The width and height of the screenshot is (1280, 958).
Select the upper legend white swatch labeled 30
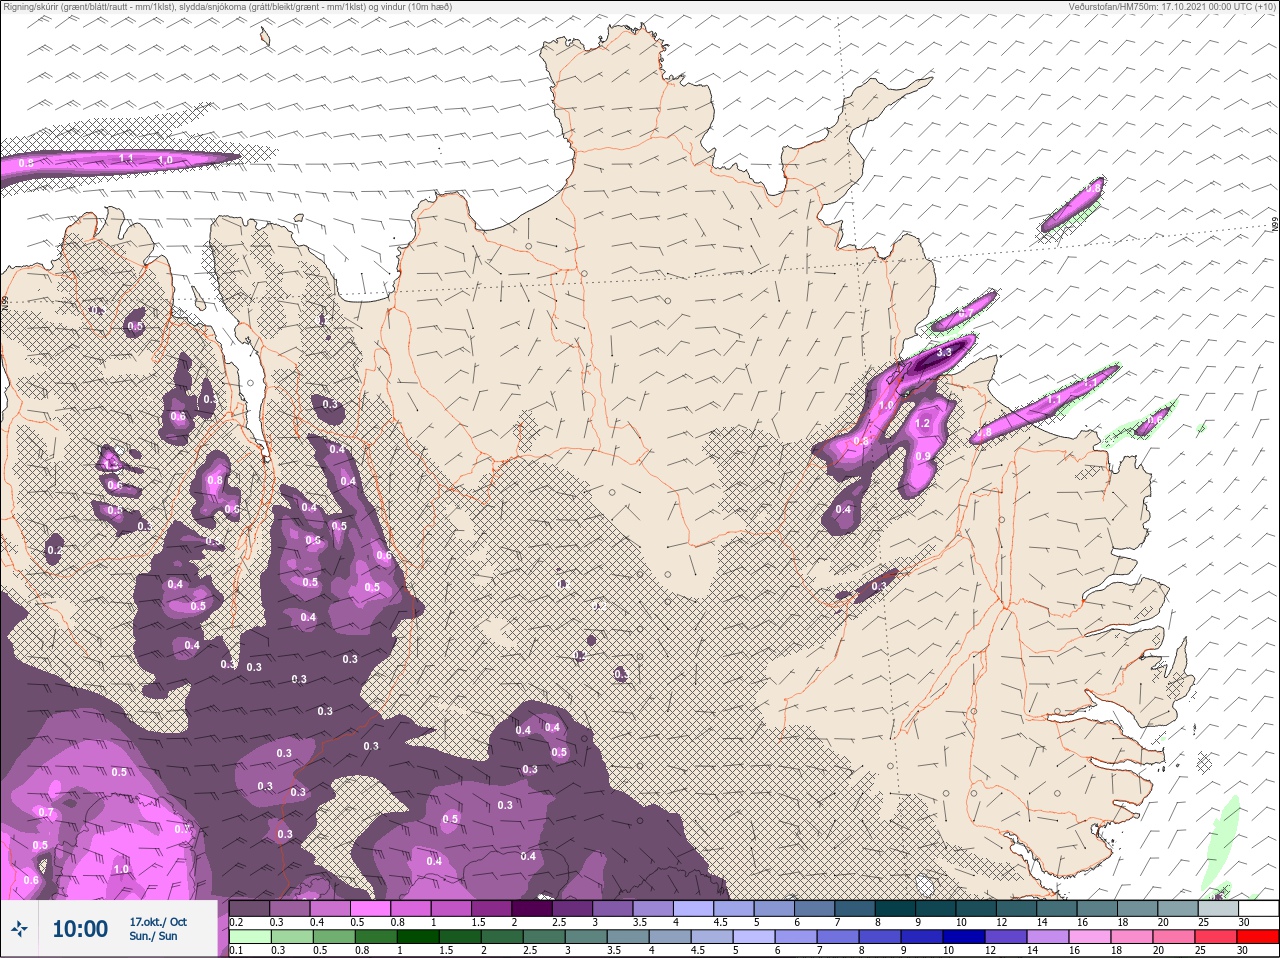[x=1259, y=908]
